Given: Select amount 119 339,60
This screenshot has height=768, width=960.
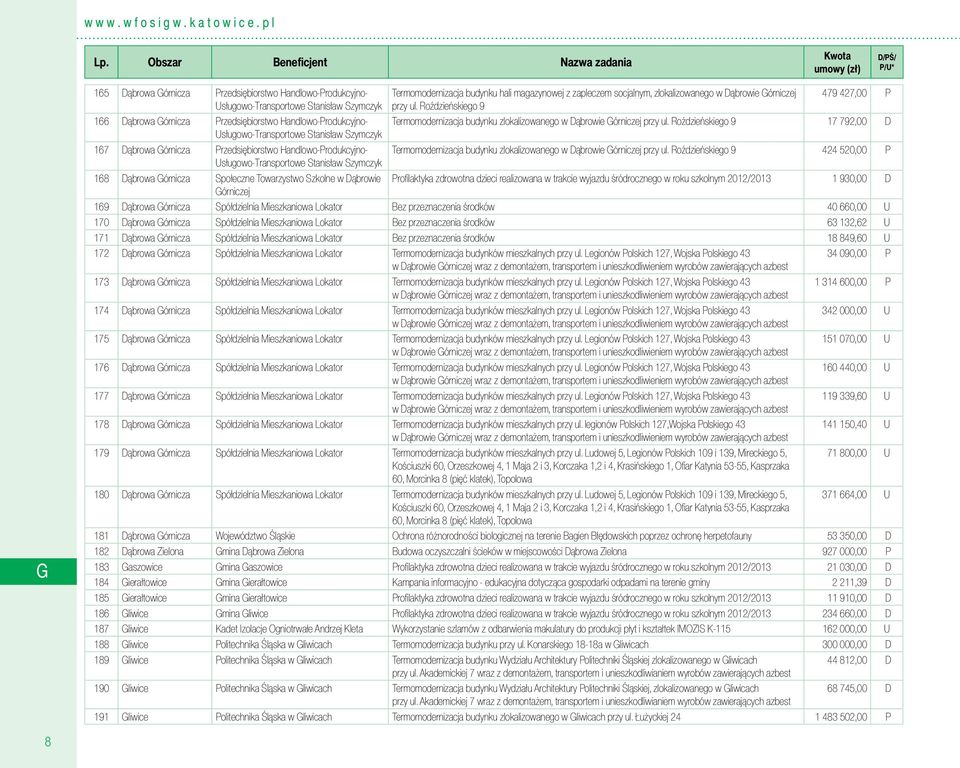Looking at the screenshot, I should [x=844, y=396].
